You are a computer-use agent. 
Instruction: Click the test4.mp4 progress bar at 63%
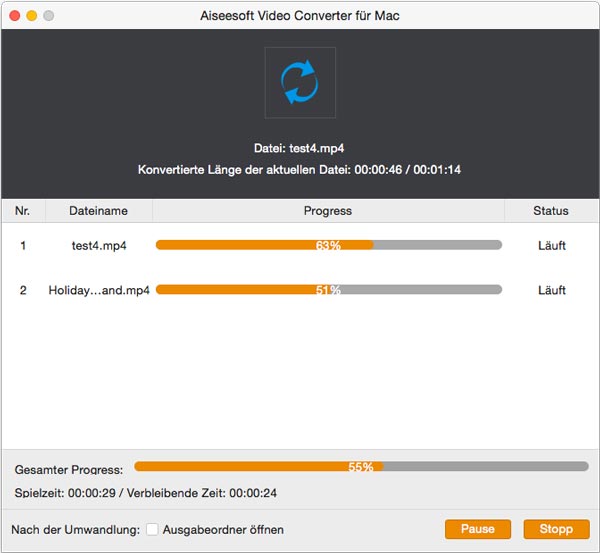(328, 245)
